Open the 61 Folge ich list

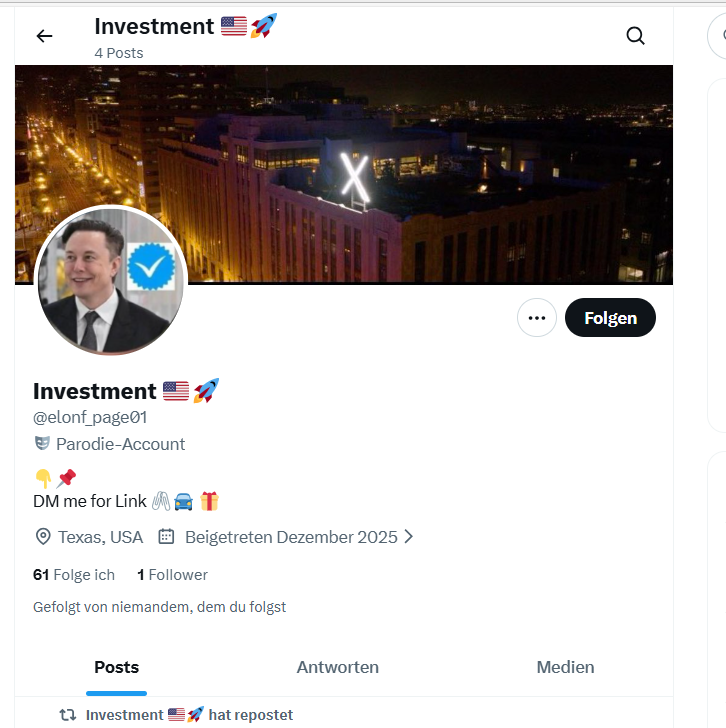74,575
